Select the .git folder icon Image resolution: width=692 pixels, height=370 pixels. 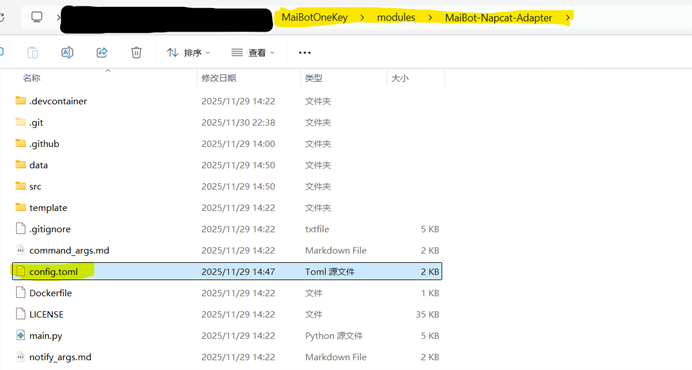[x=20, y=122]
